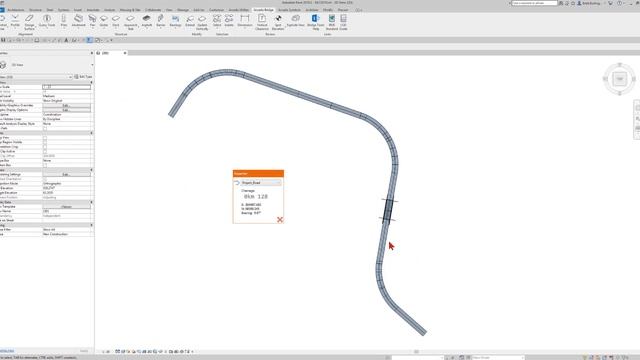Open the Project_Road alignment dropdown
Image resolution: width=640 pixels, height=360 pixels.
point(261,183)
